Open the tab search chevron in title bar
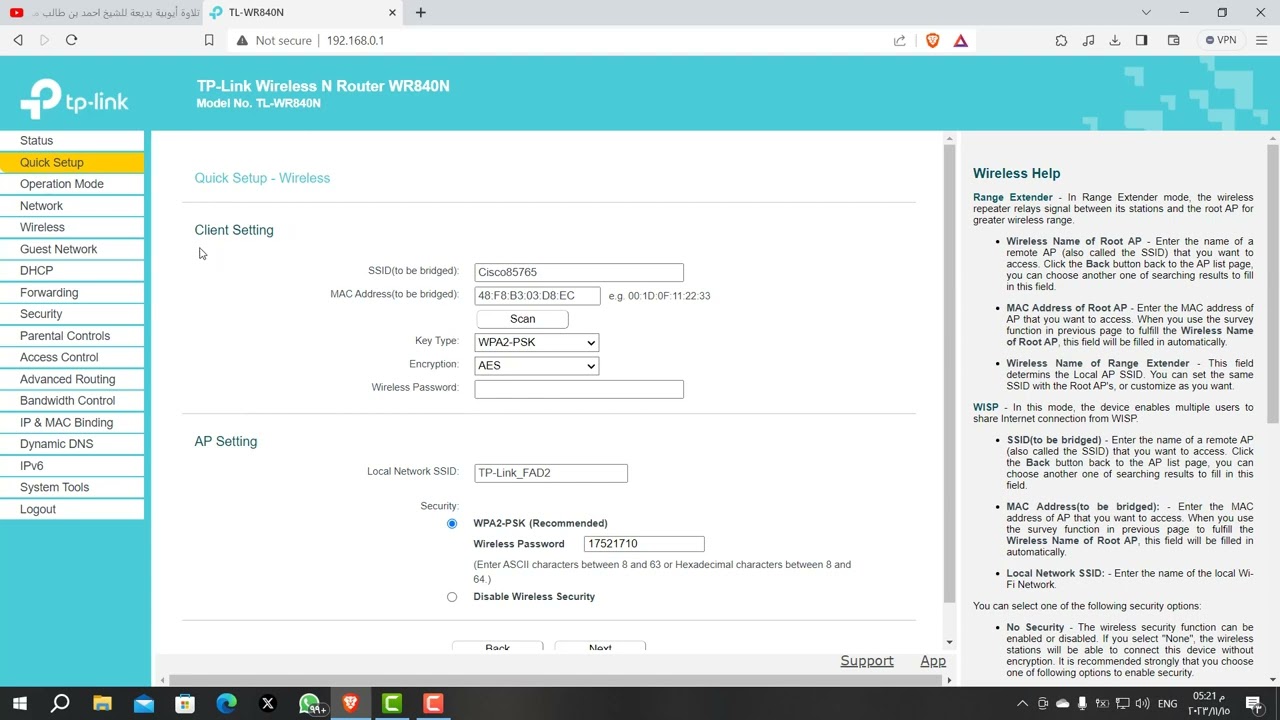 click(x=1146, y=13)
